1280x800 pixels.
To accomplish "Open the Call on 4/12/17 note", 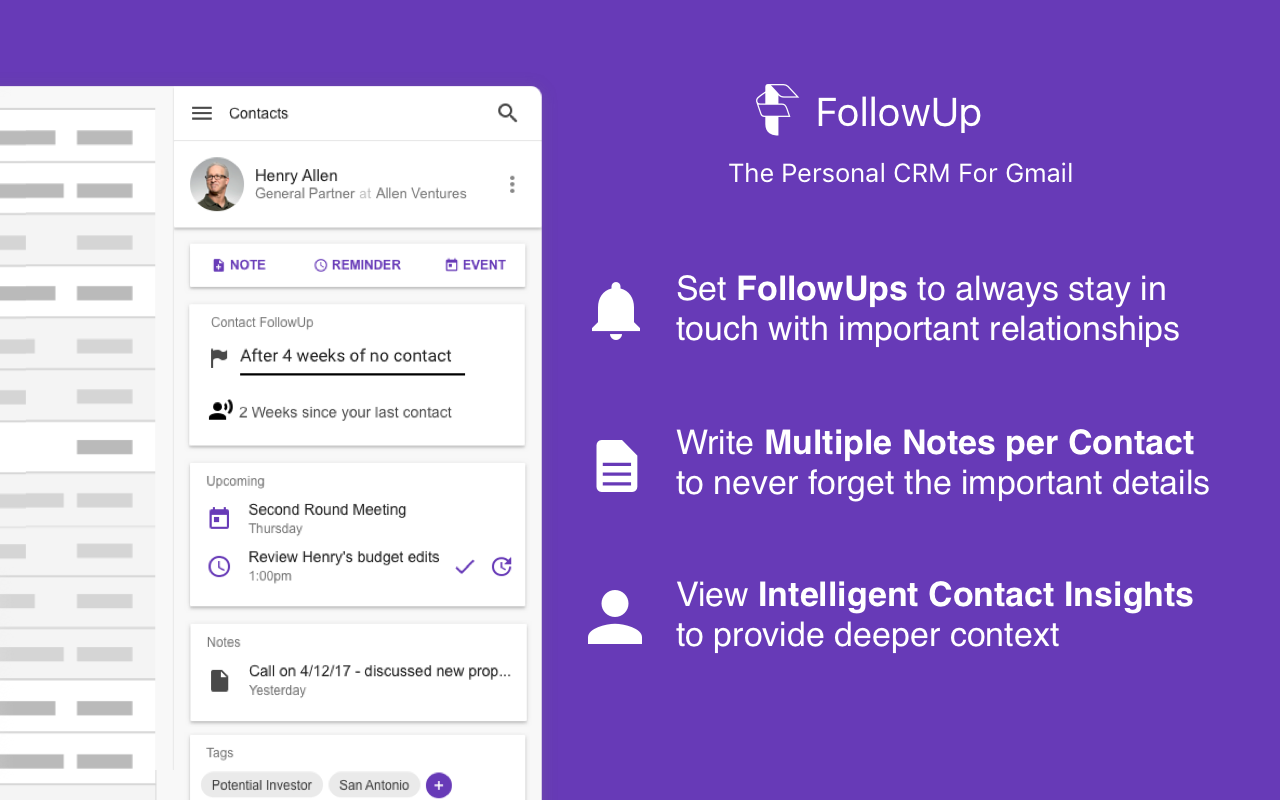I will pos(379,672).
